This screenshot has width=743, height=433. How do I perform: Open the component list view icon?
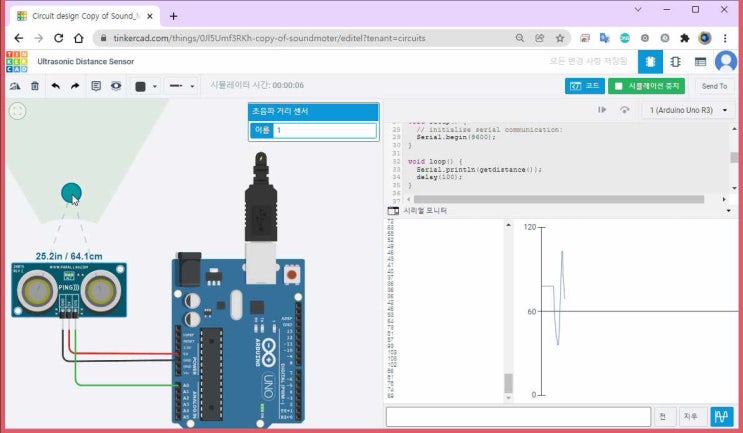700,62
